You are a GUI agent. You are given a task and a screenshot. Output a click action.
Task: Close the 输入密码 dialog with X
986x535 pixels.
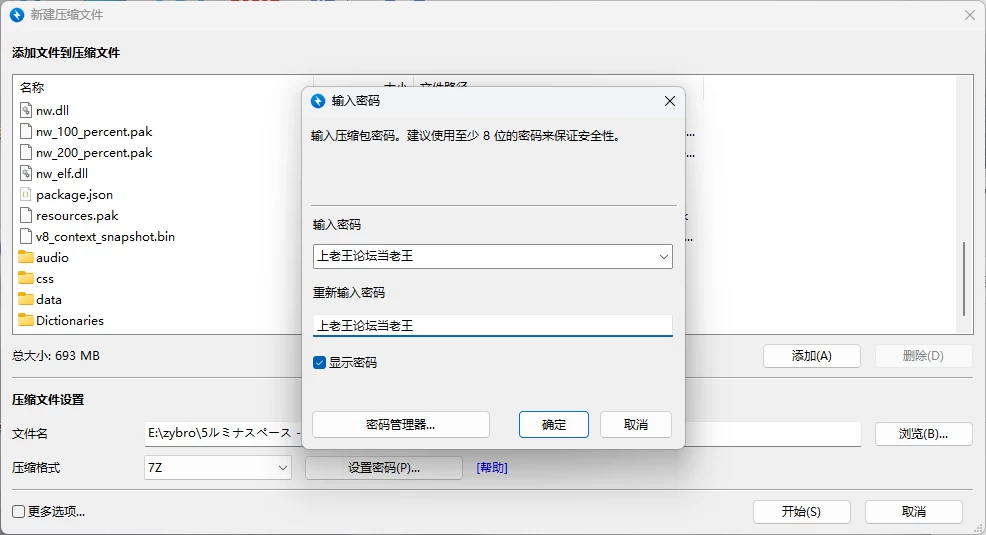click(670, 101)
